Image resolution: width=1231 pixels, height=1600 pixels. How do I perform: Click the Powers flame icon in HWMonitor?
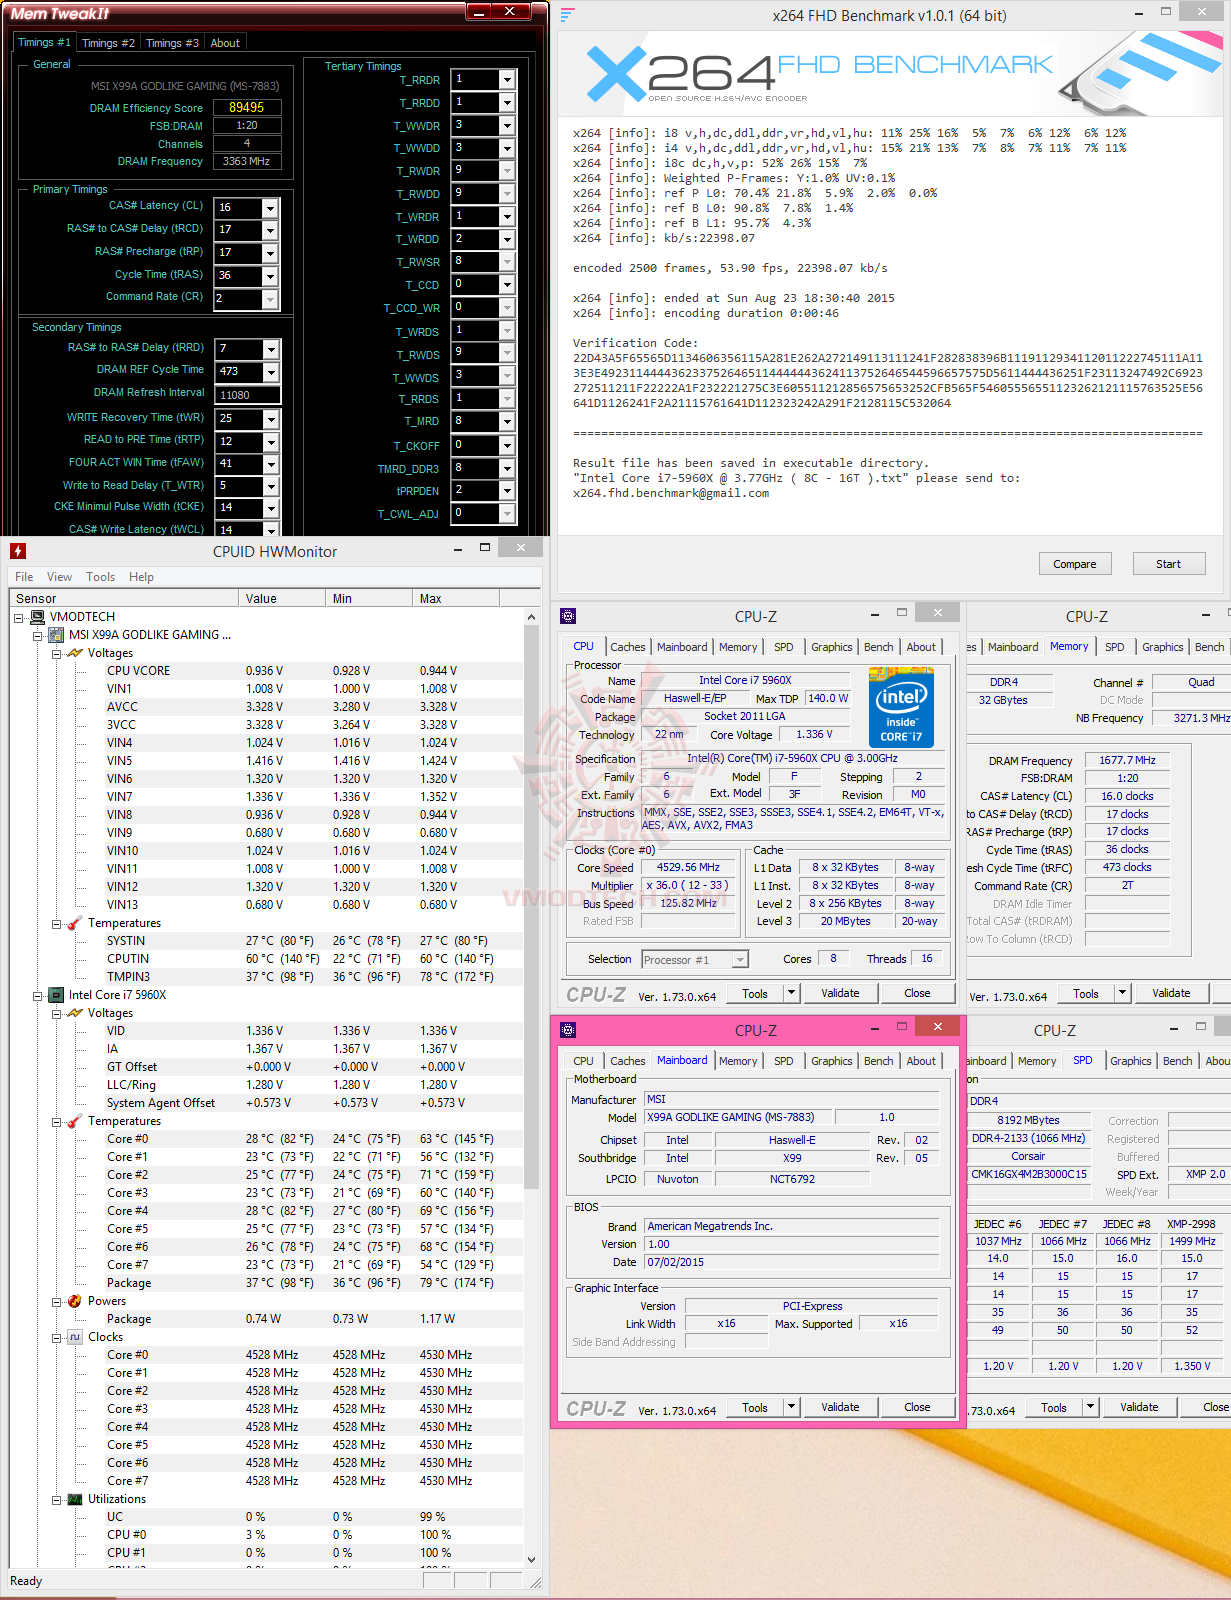tap(75, 1301)
